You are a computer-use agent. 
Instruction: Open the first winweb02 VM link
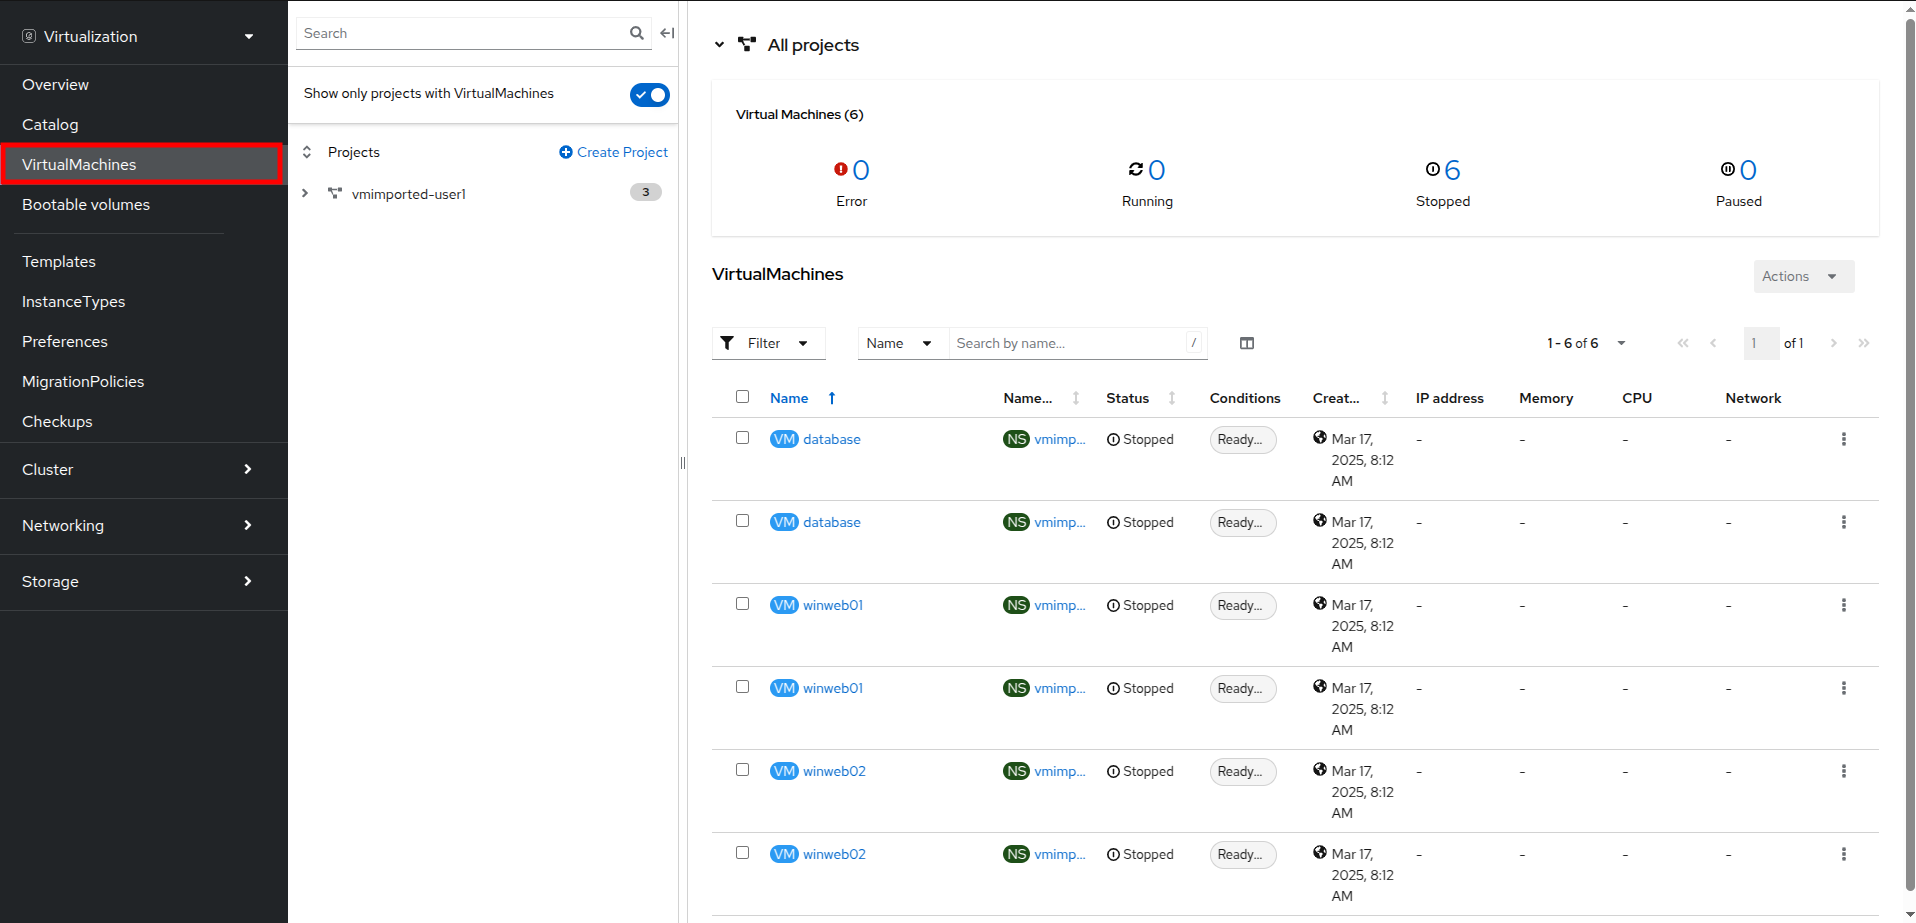[834, 771]
